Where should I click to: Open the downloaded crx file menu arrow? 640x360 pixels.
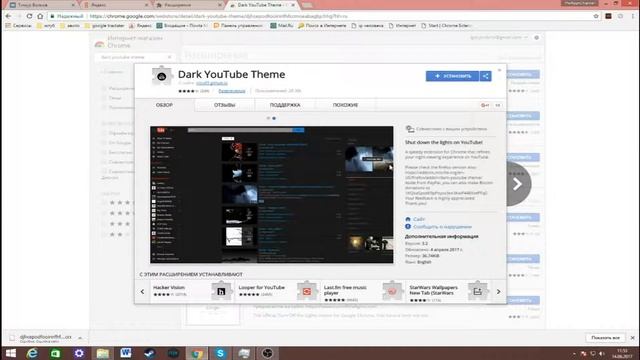(80, 338)
